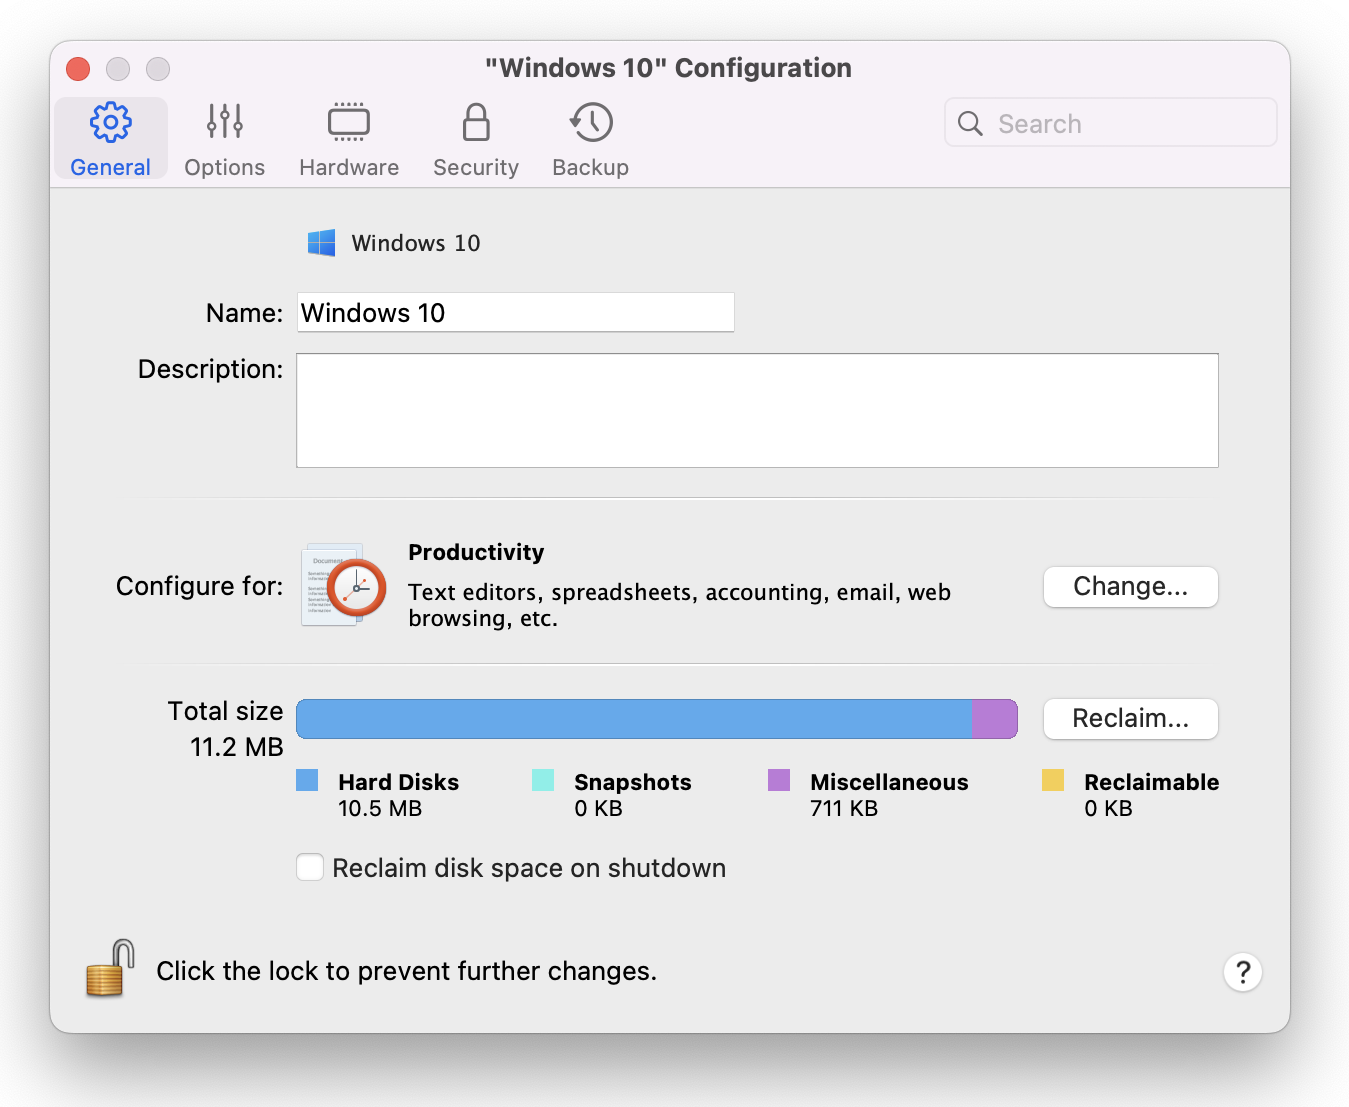
Task: Click the blue Hard Disks legend swatch
Action: click(x=307, y=780)
